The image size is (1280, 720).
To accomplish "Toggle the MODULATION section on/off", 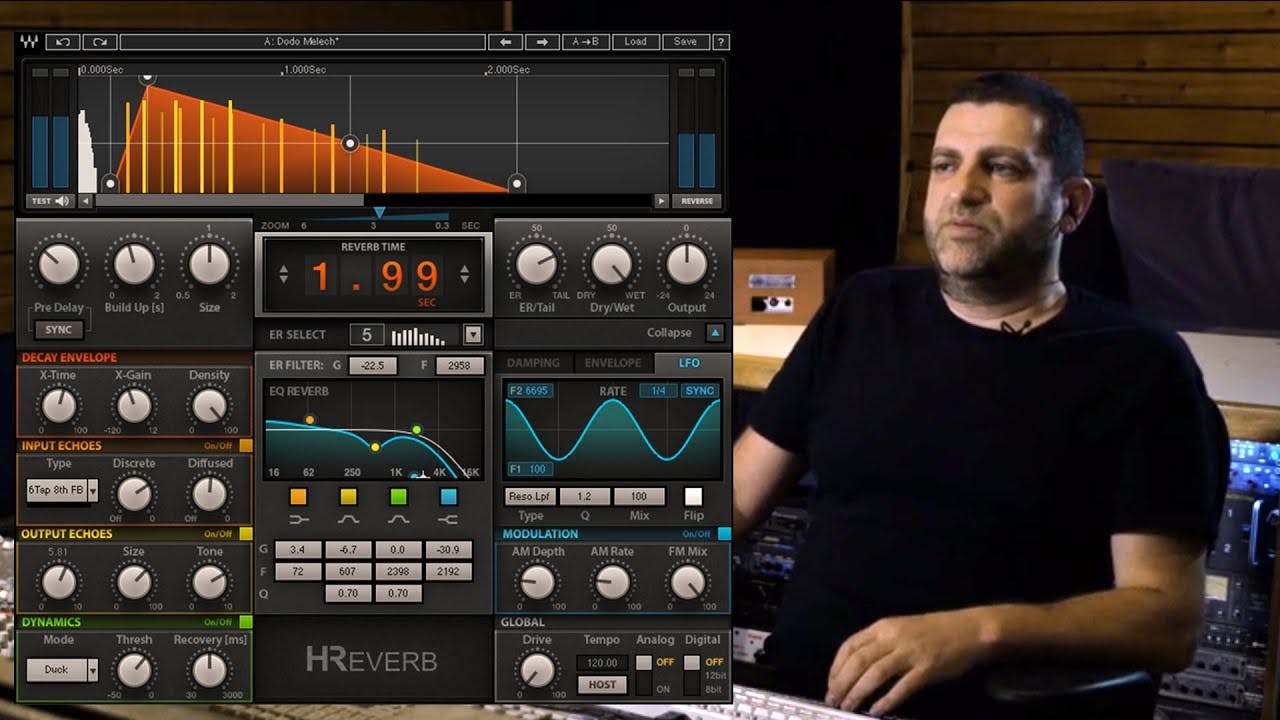I will tap(723, 533).
